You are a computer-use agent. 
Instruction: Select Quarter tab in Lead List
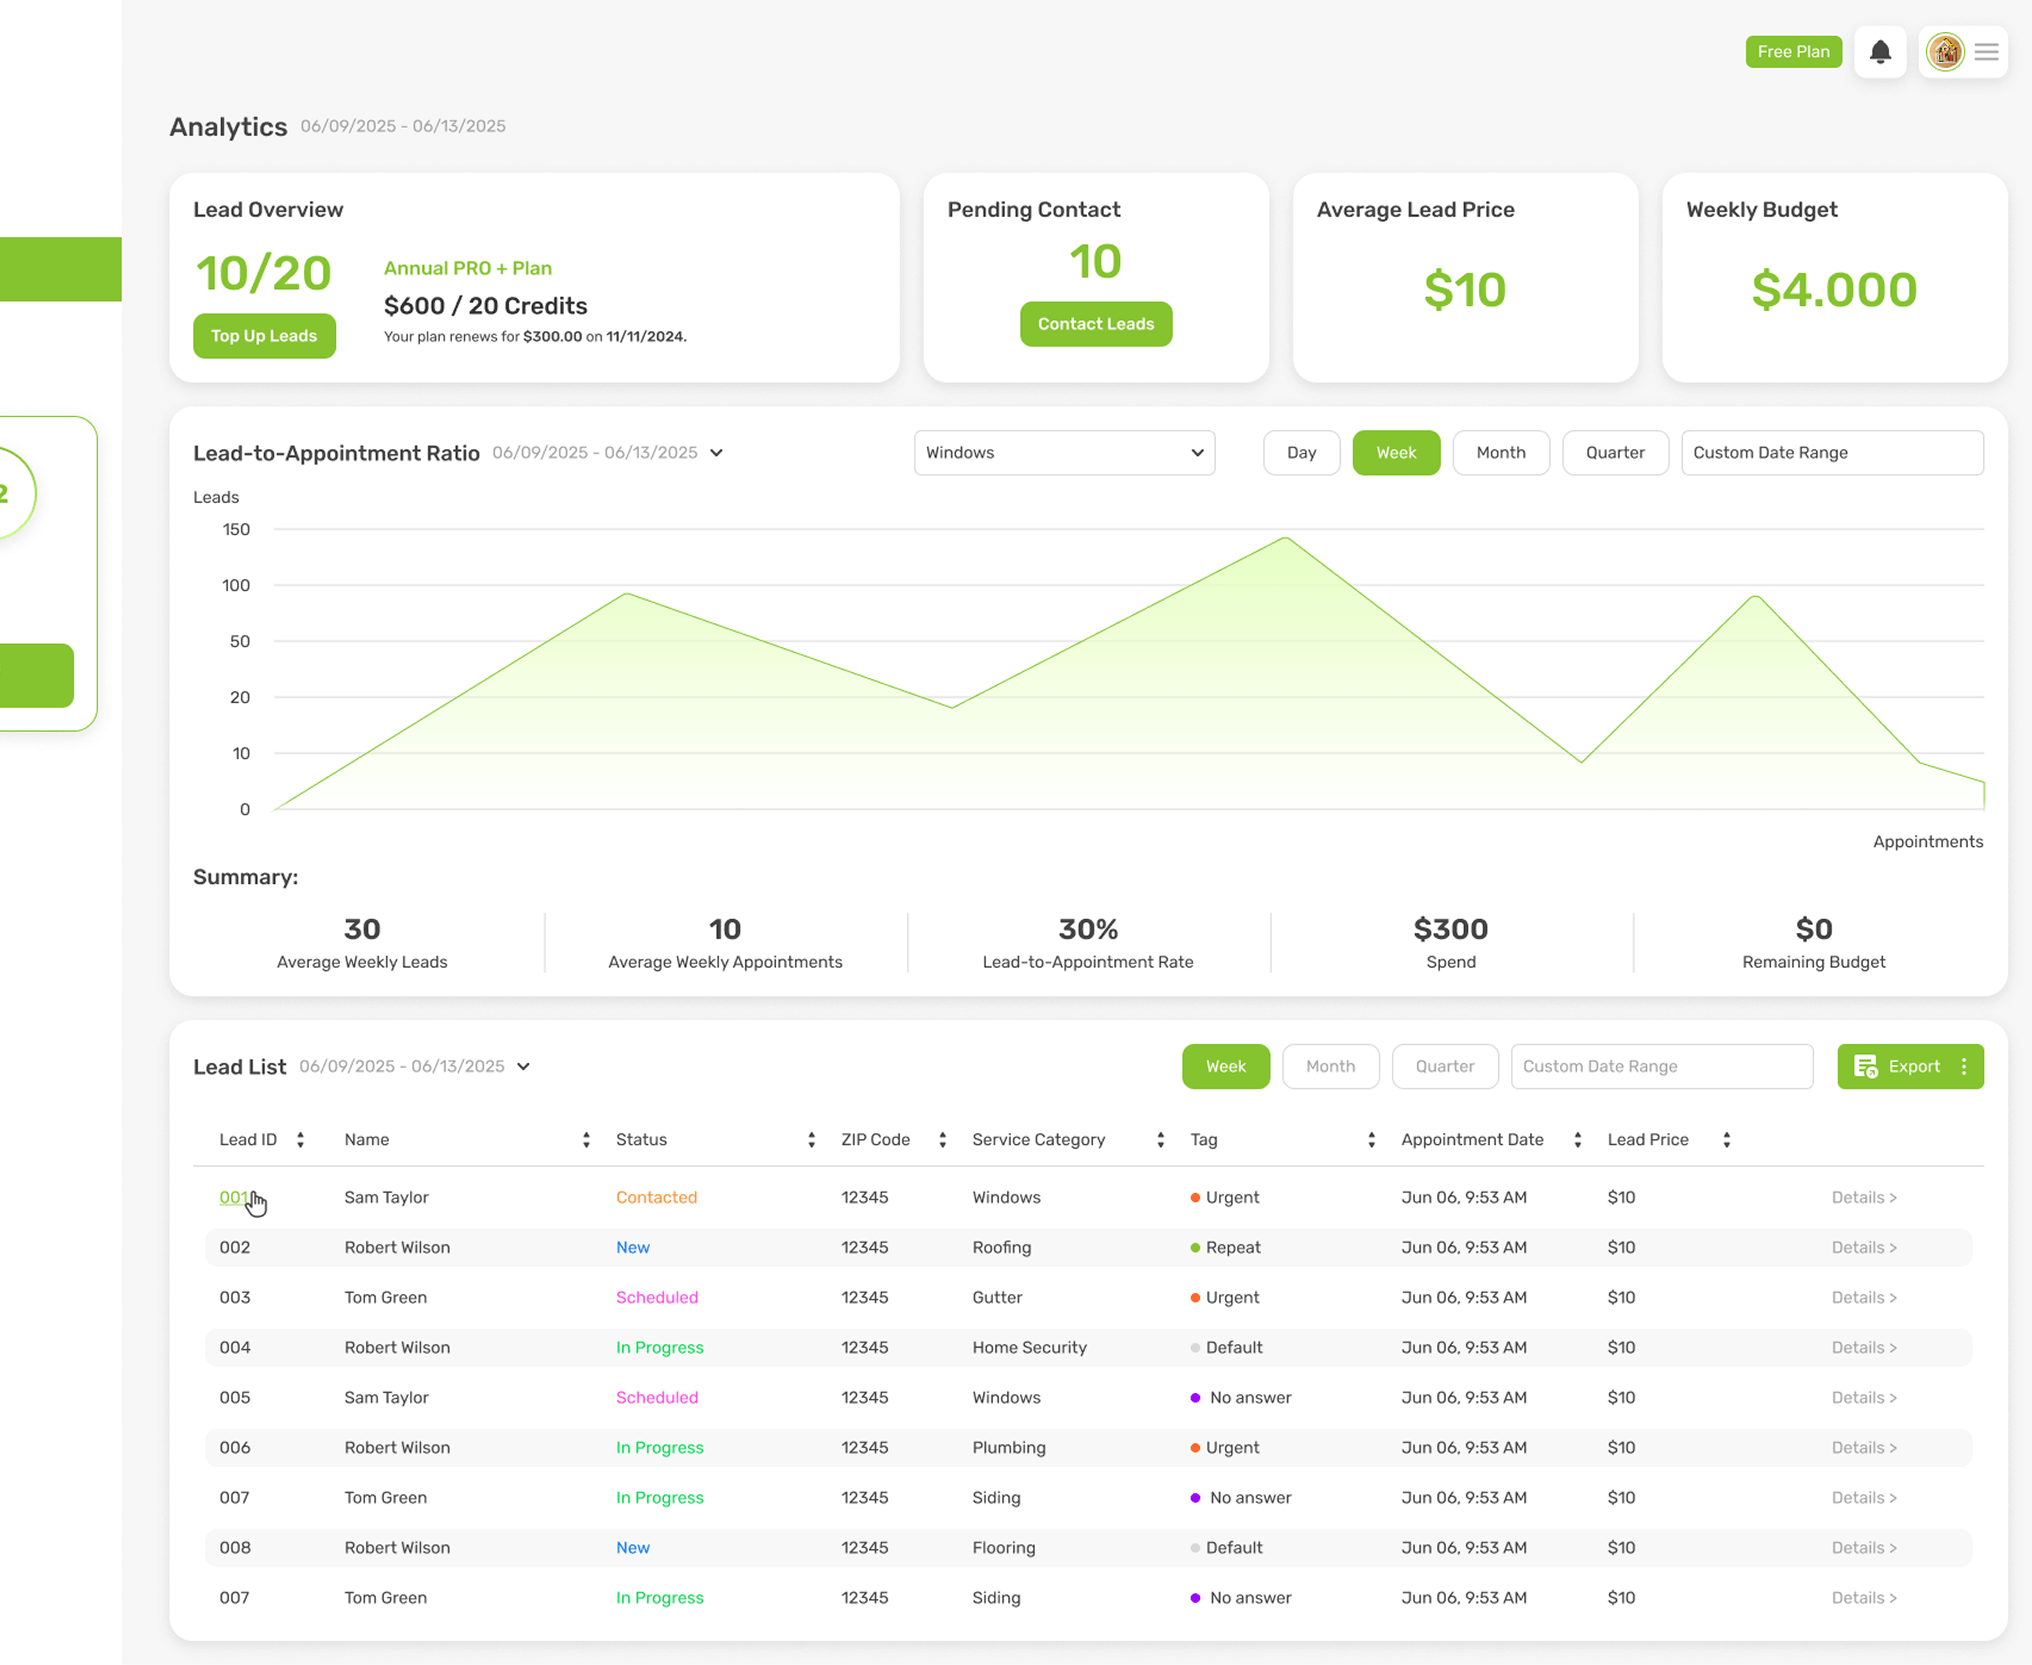pos(1444,1066)
